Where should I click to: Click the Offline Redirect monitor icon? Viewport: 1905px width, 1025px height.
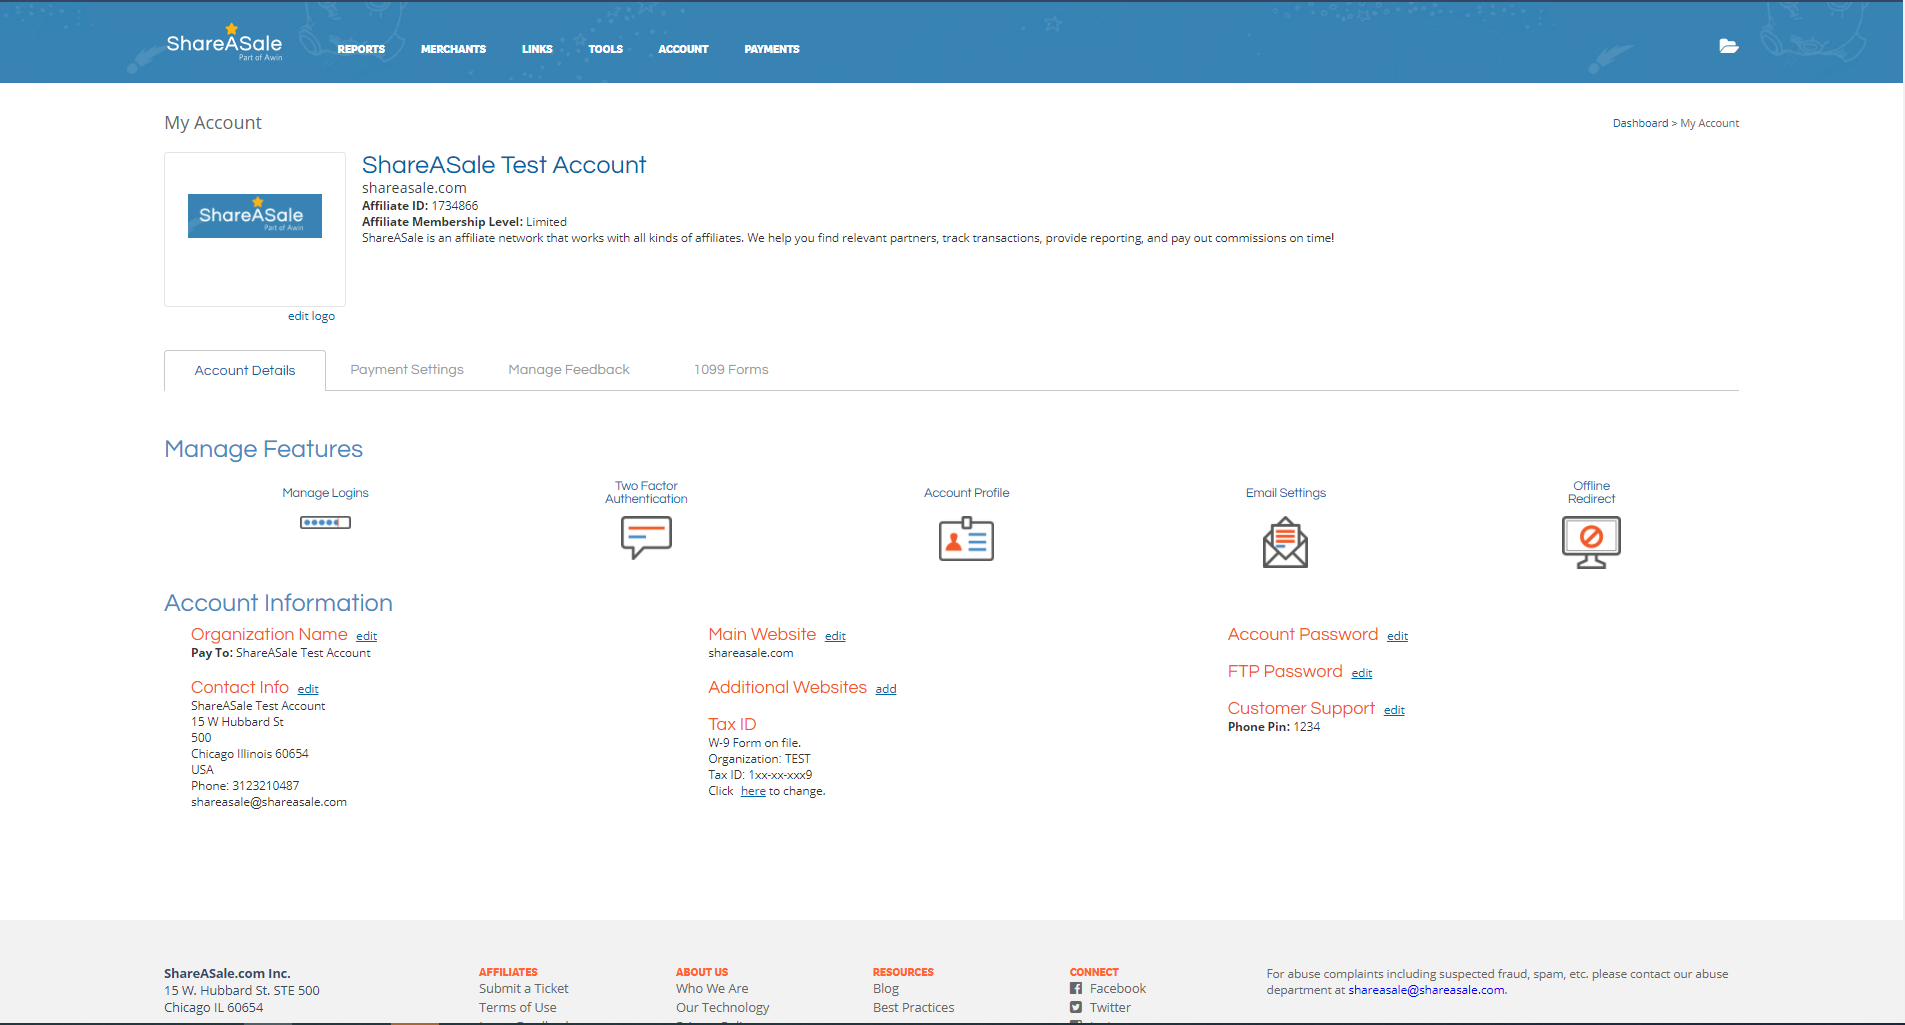click(1591, 542)
